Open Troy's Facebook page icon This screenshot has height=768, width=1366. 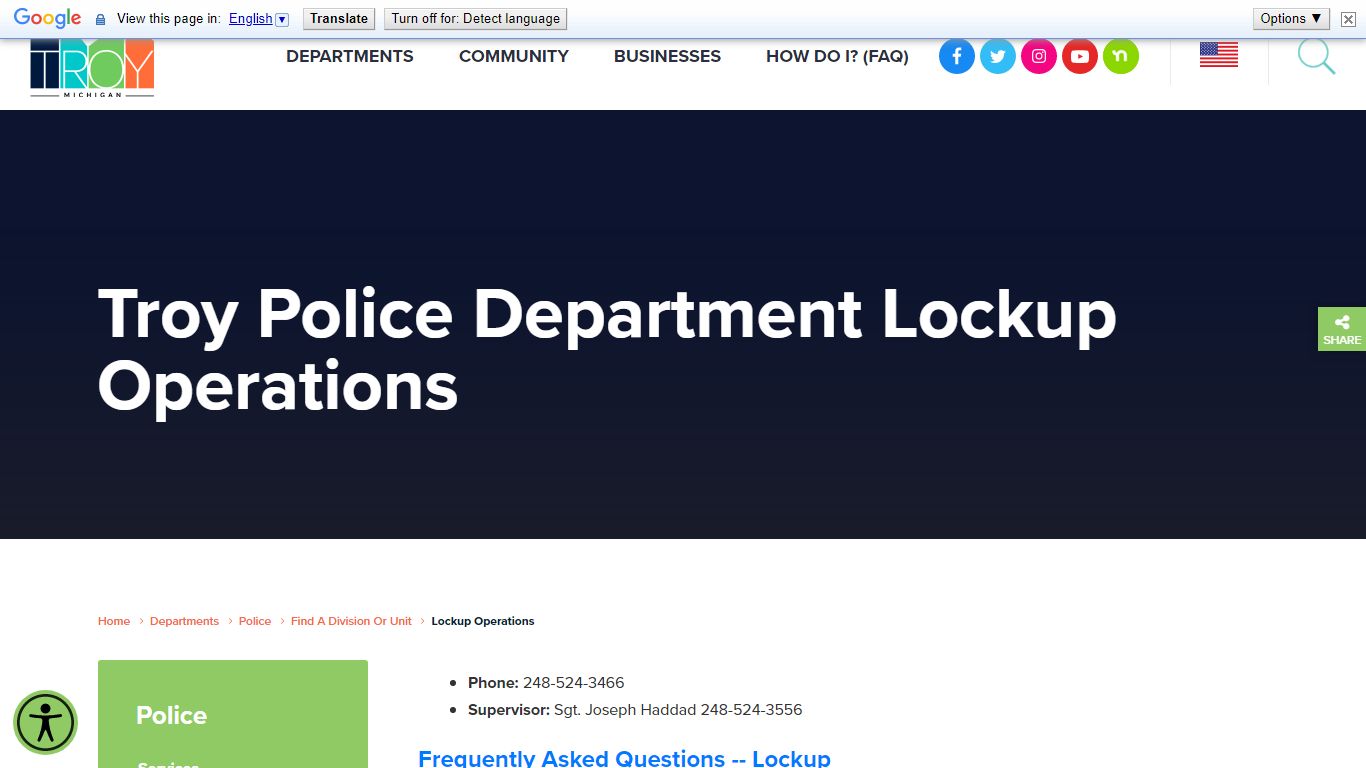(957, 56)
